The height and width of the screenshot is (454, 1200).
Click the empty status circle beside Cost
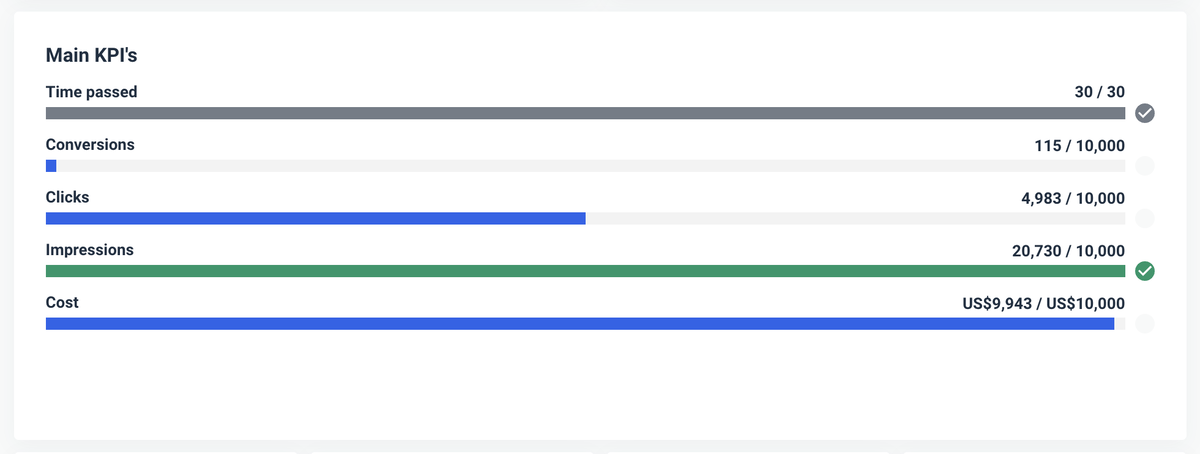[x=1145, y=323]
